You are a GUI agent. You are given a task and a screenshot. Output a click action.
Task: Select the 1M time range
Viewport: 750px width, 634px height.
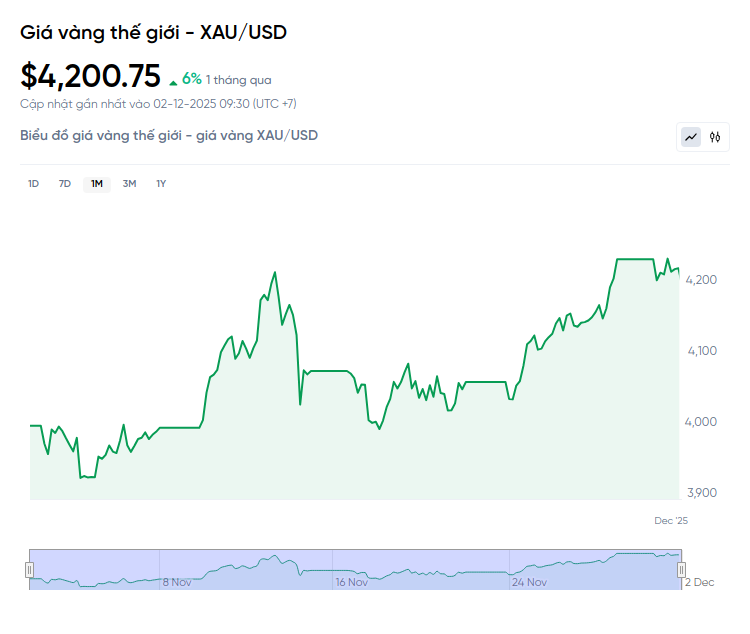click(97, 184)
